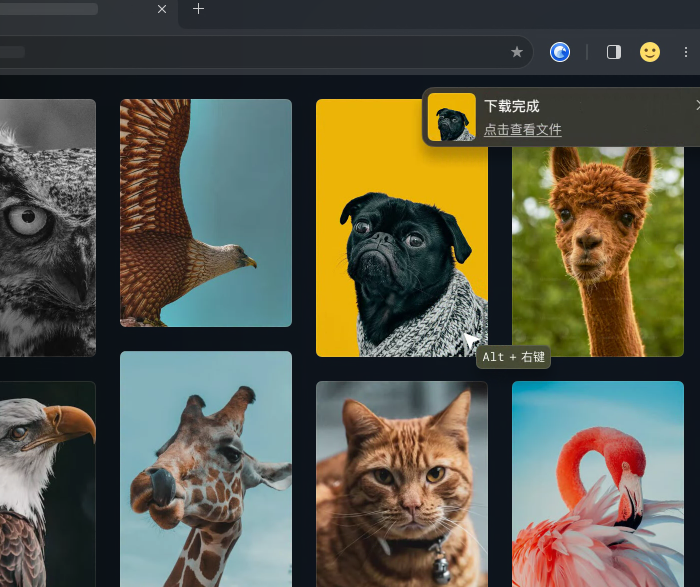The height and width of the screenshot is (587, 700).
Task: Select the pink flamingo photo
Action: pyautogui.click(x=598, y=484)
